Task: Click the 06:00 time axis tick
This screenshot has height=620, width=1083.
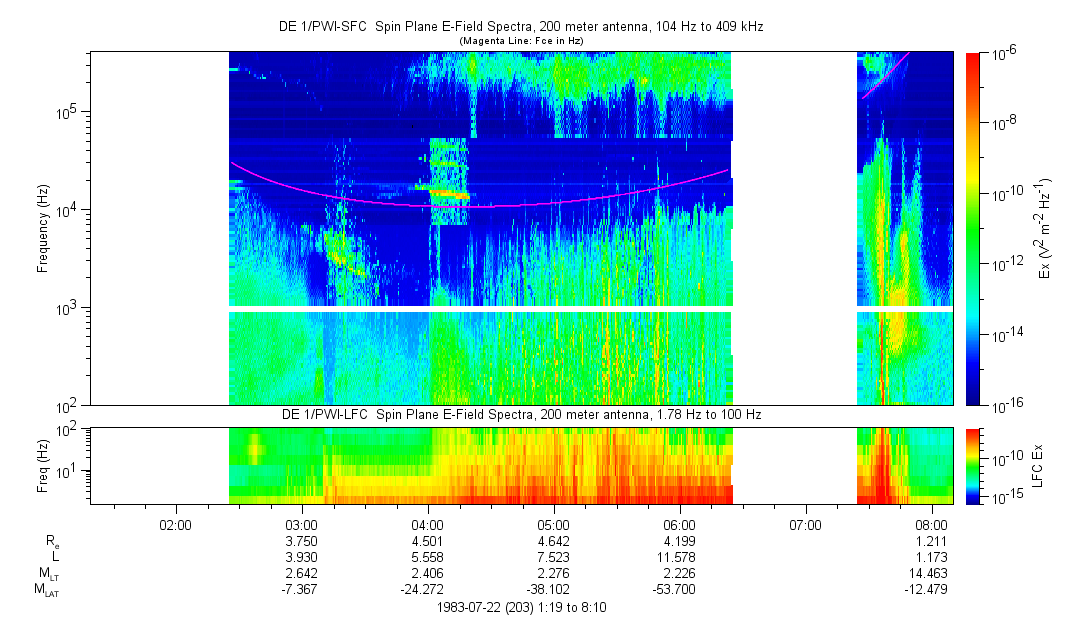Action: tap(680, 523)
